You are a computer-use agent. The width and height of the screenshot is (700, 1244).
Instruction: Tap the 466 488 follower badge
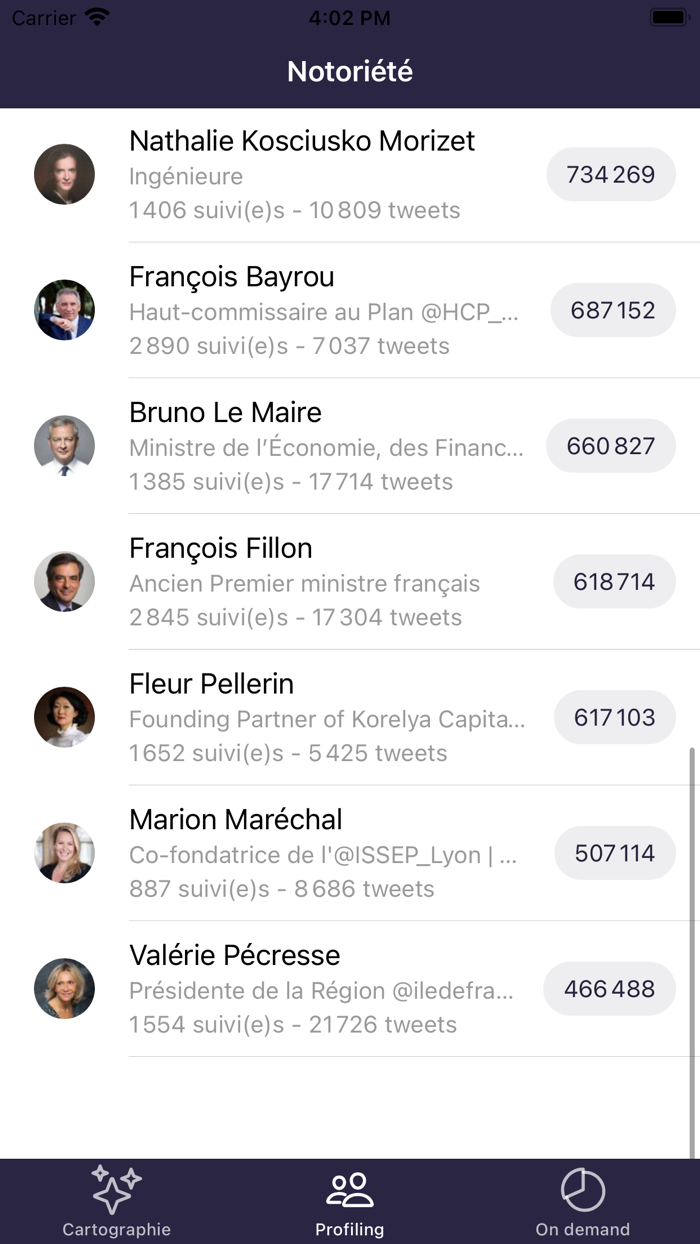[609, 989]
